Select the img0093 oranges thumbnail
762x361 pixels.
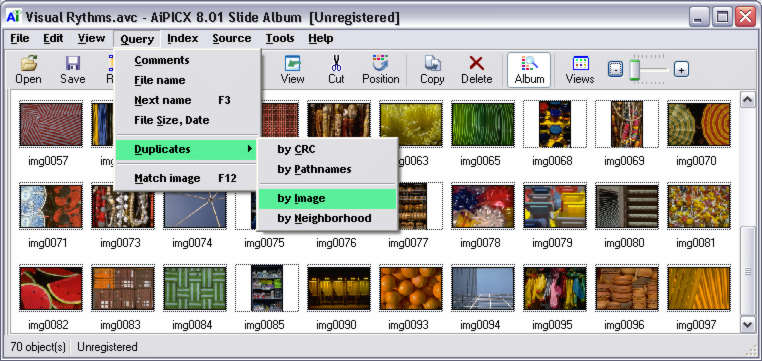pyautogui.click(x=411, y=288)
